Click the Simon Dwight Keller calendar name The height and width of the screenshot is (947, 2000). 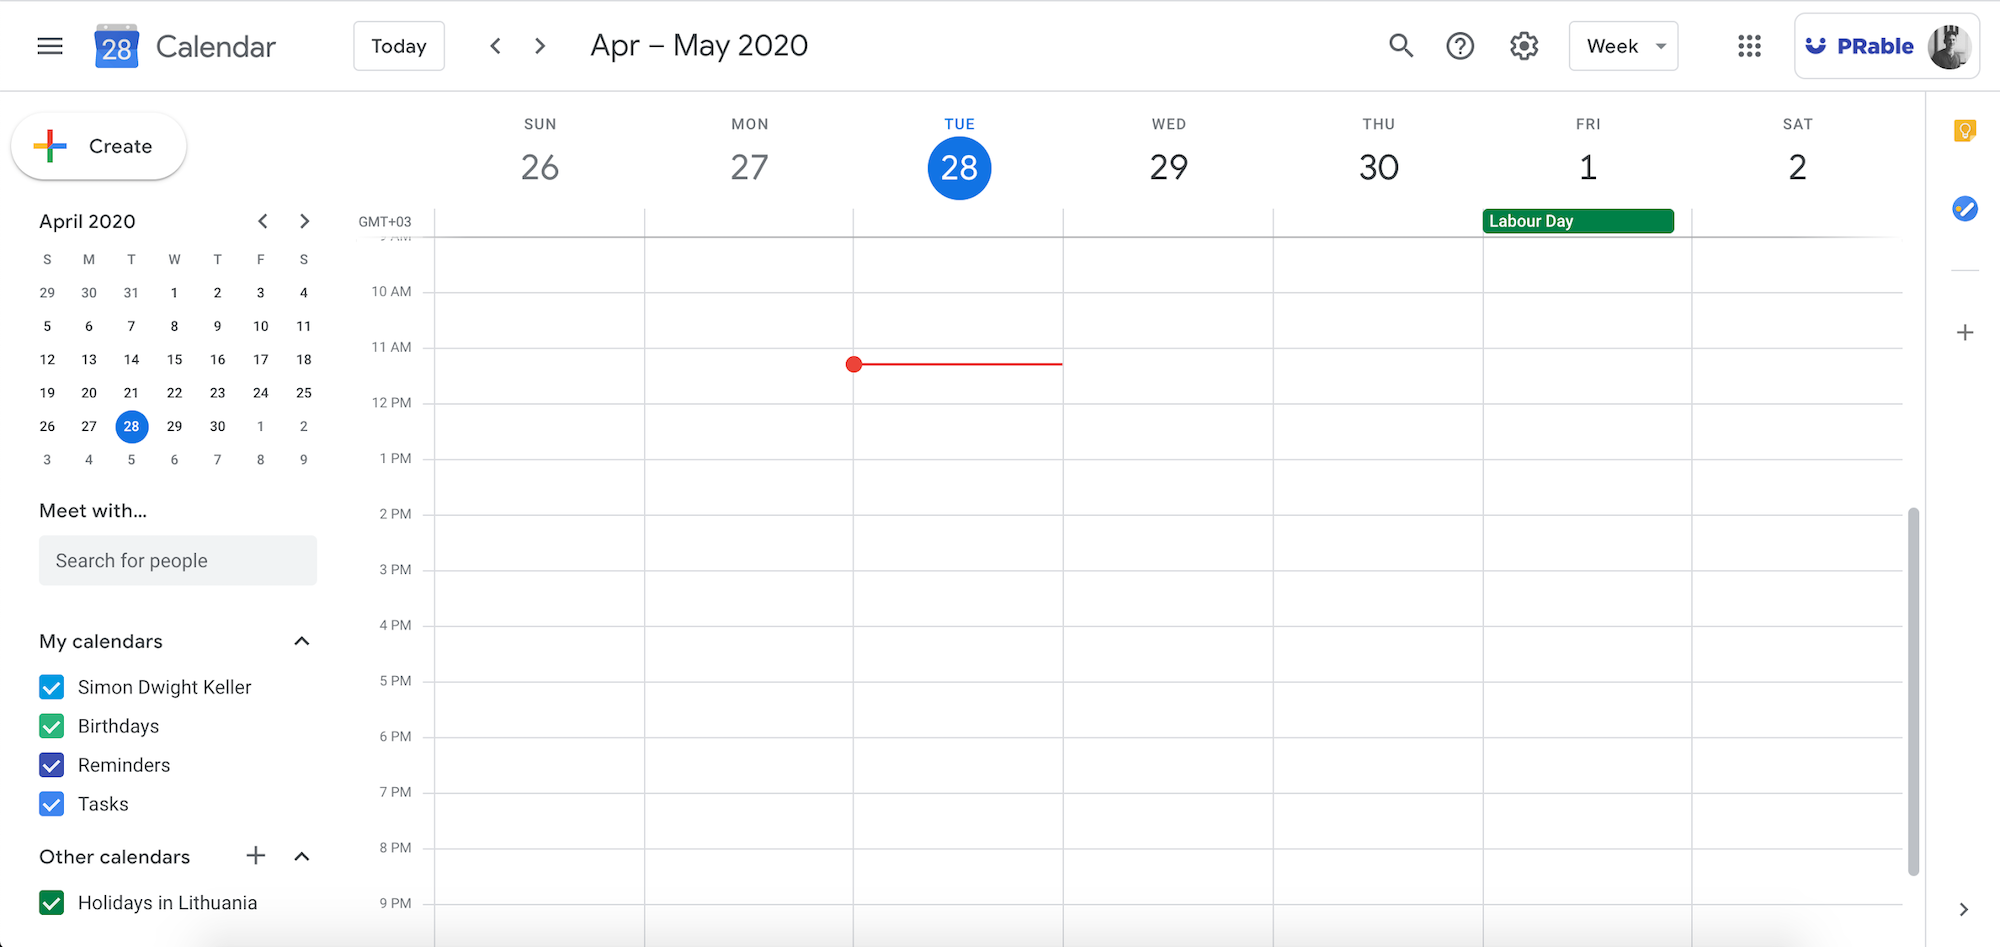[x=165, y=687]
